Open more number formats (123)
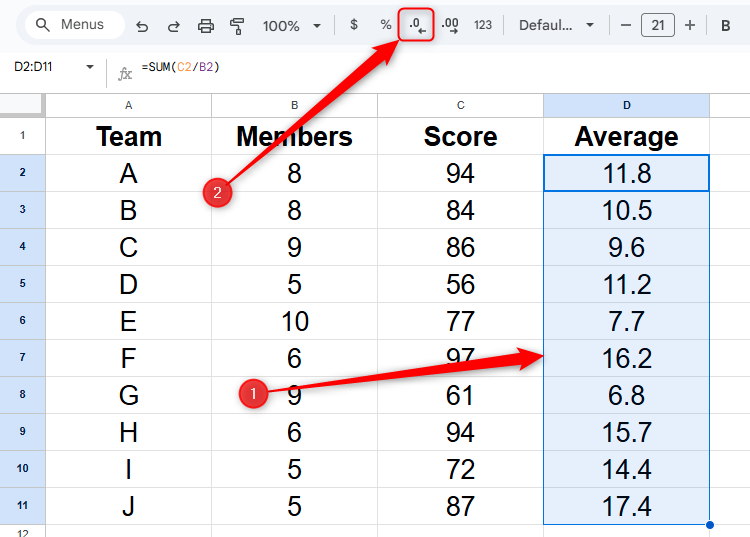 tap(483, 25)
